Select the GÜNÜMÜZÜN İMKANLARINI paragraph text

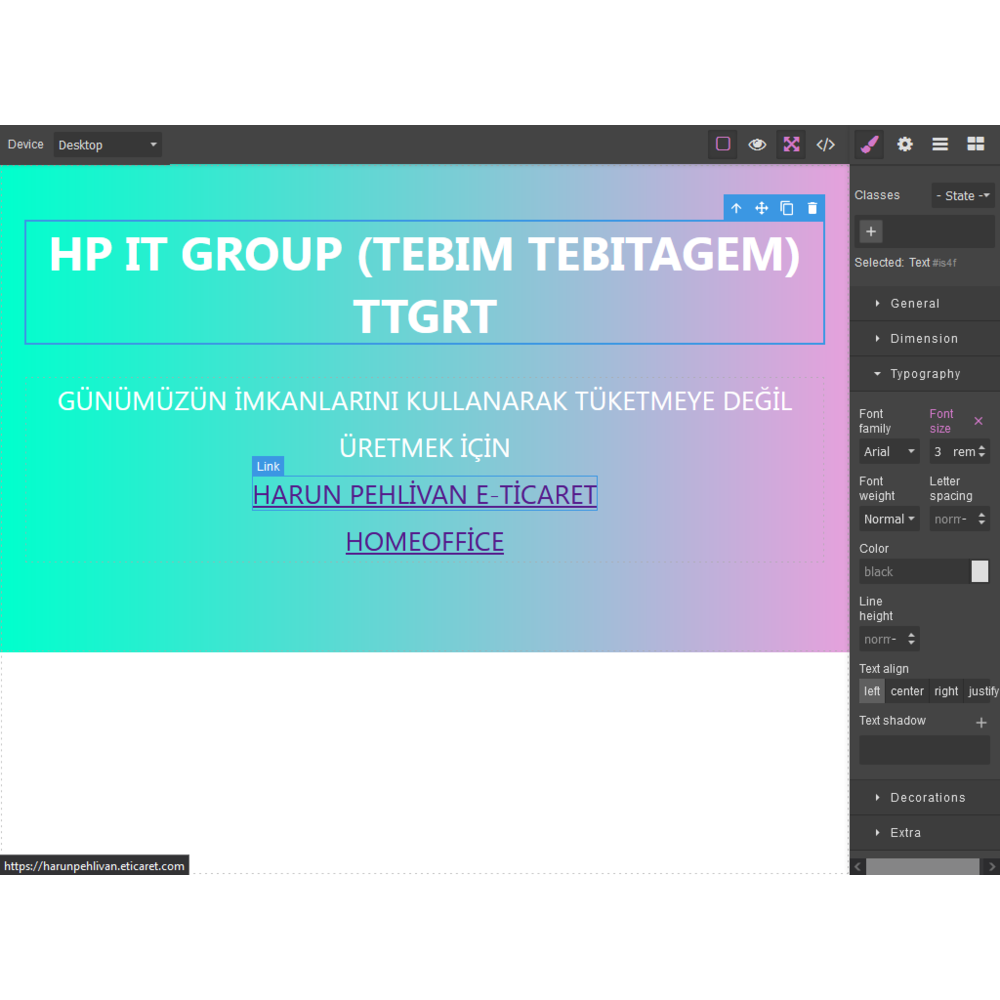click(x=425, y=424)
